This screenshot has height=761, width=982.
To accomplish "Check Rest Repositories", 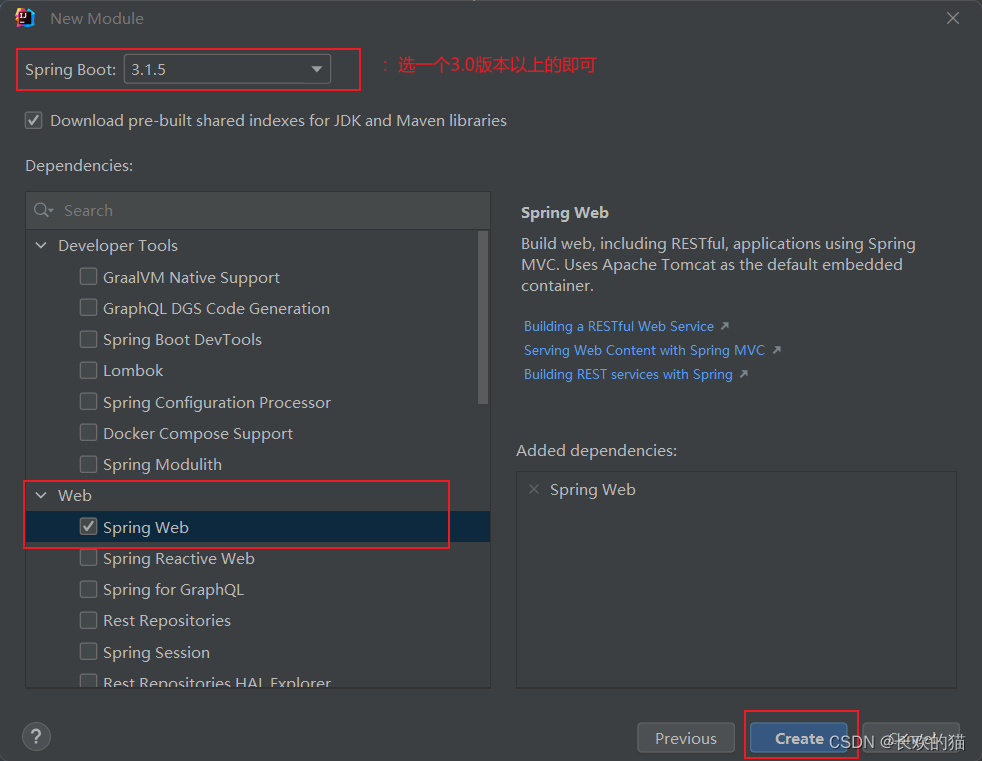I will pyautogui.click(x=88, y=620).
